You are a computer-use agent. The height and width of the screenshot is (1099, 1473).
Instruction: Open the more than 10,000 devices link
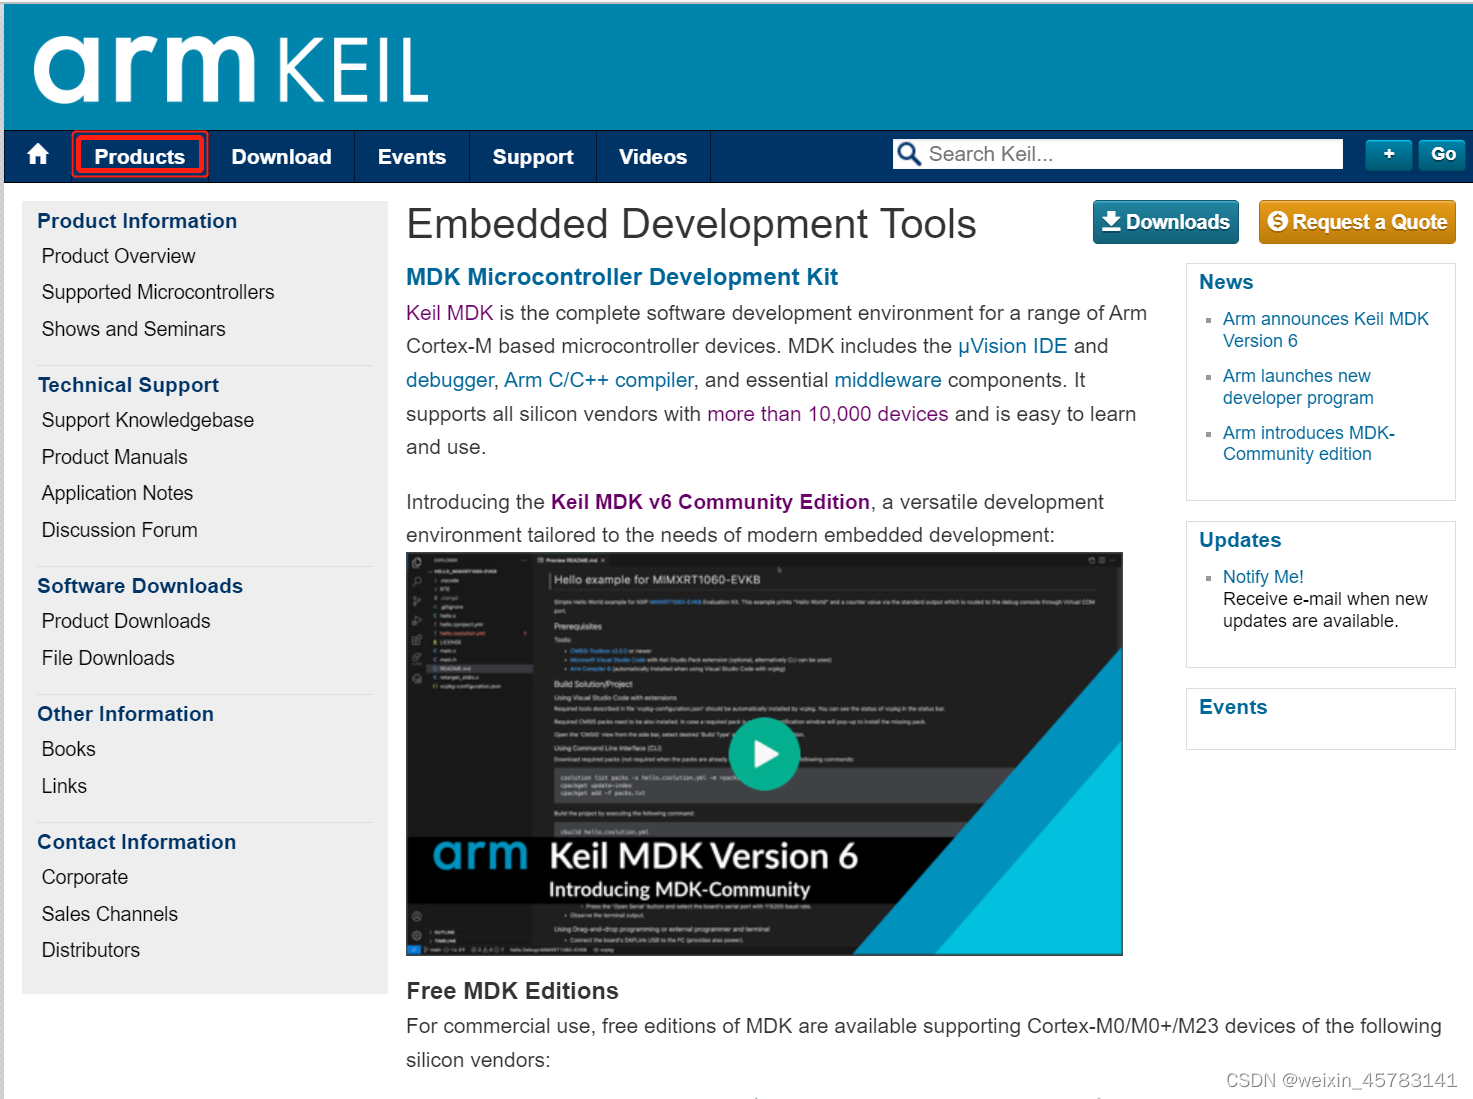pyautogui.click(x=828, y=414)
